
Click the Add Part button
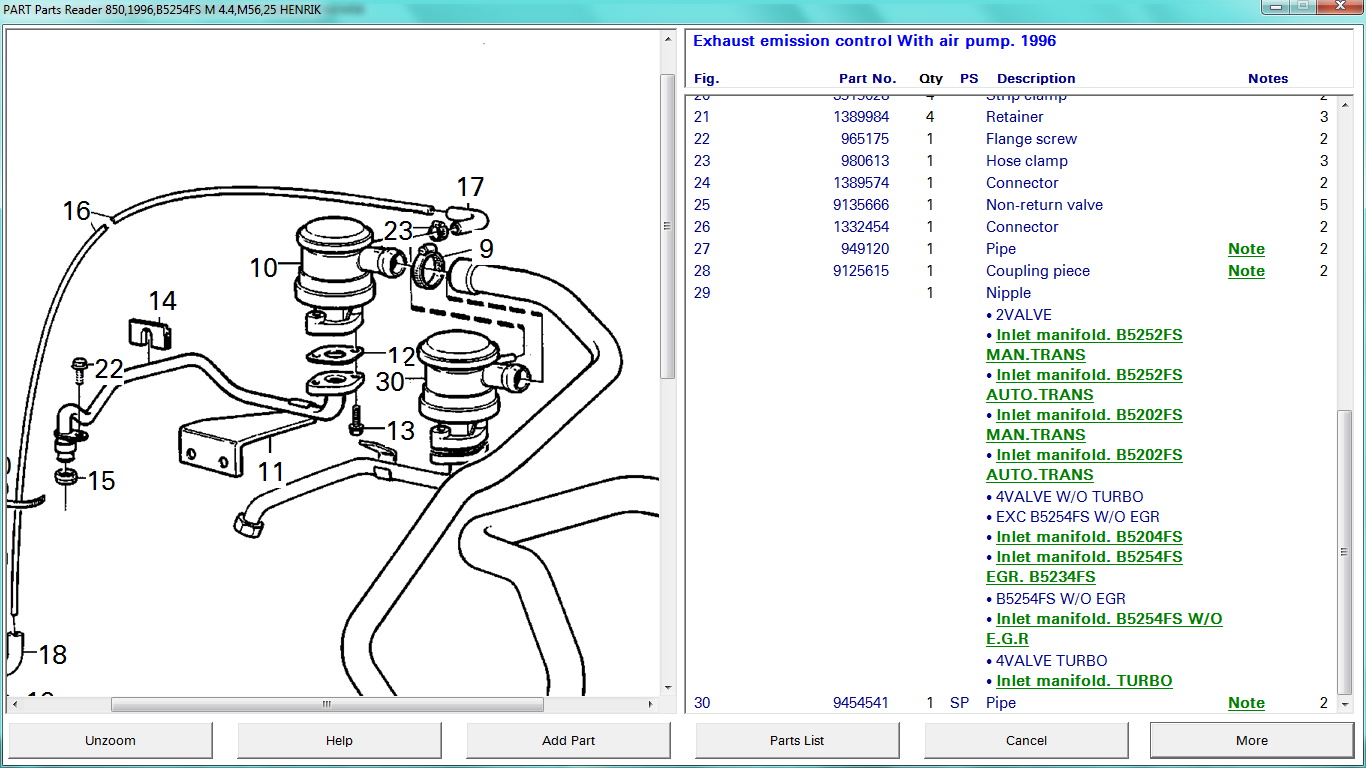pyautogui.click(x=568, y=741)
